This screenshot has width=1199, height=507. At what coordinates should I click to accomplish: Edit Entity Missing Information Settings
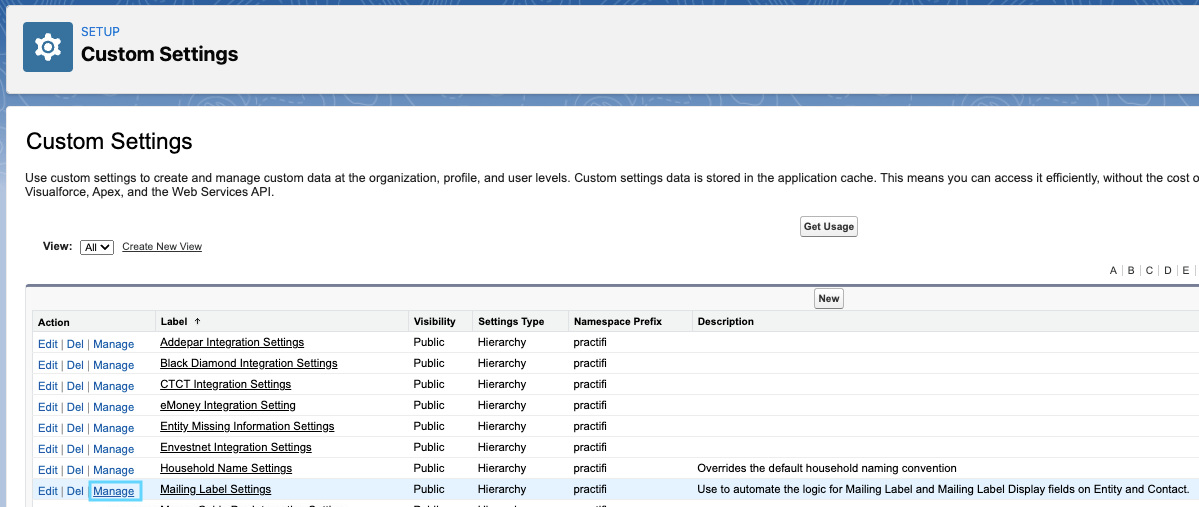click(47, 428)
